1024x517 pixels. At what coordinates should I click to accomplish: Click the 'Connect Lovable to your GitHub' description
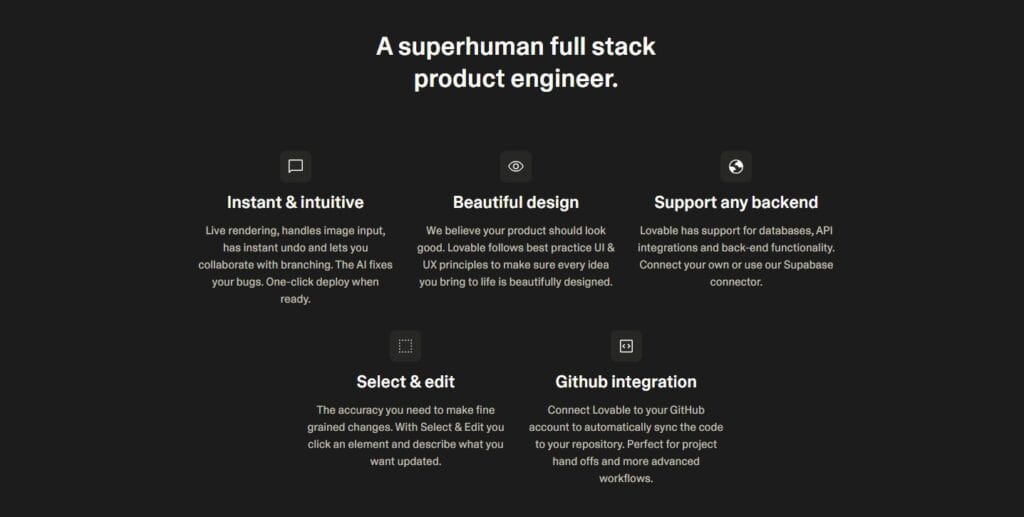pyautogui.click(x=626, y=444)
